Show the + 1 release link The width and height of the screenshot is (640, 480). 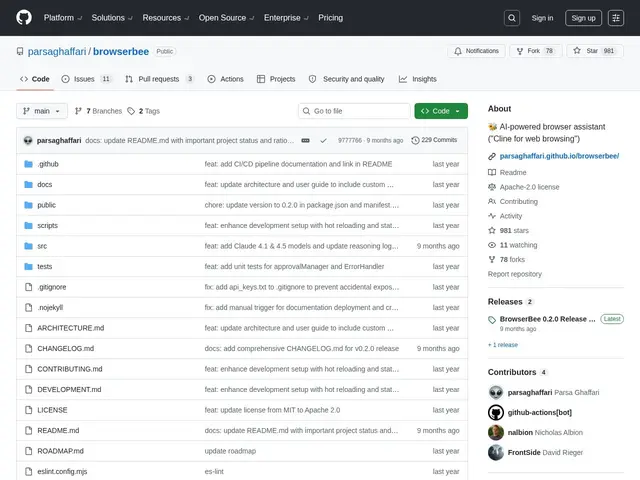(503, 345)
